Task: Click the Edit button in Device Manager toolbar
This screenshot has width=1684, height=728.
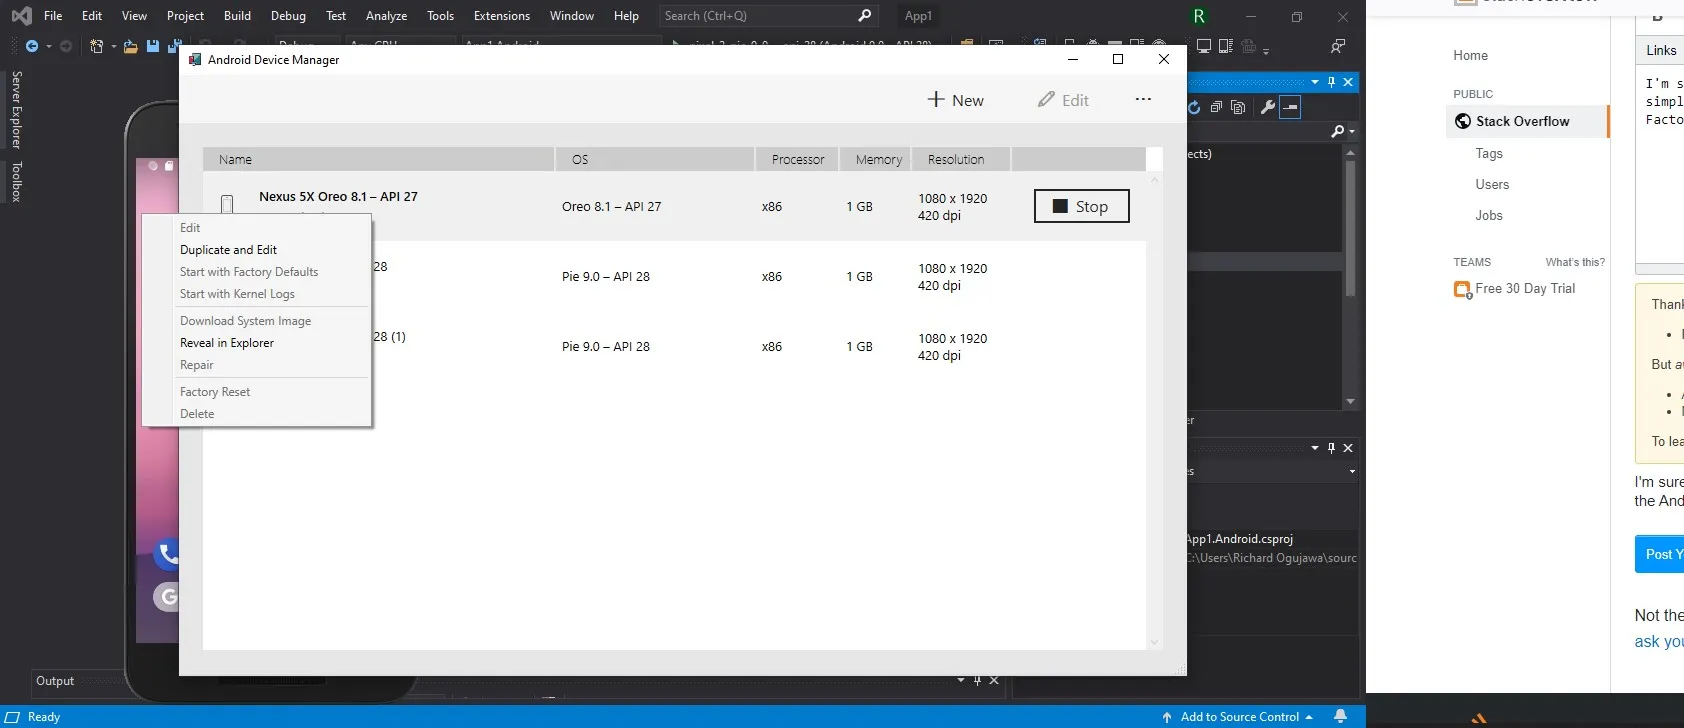Action: [x=1063, y=100]
